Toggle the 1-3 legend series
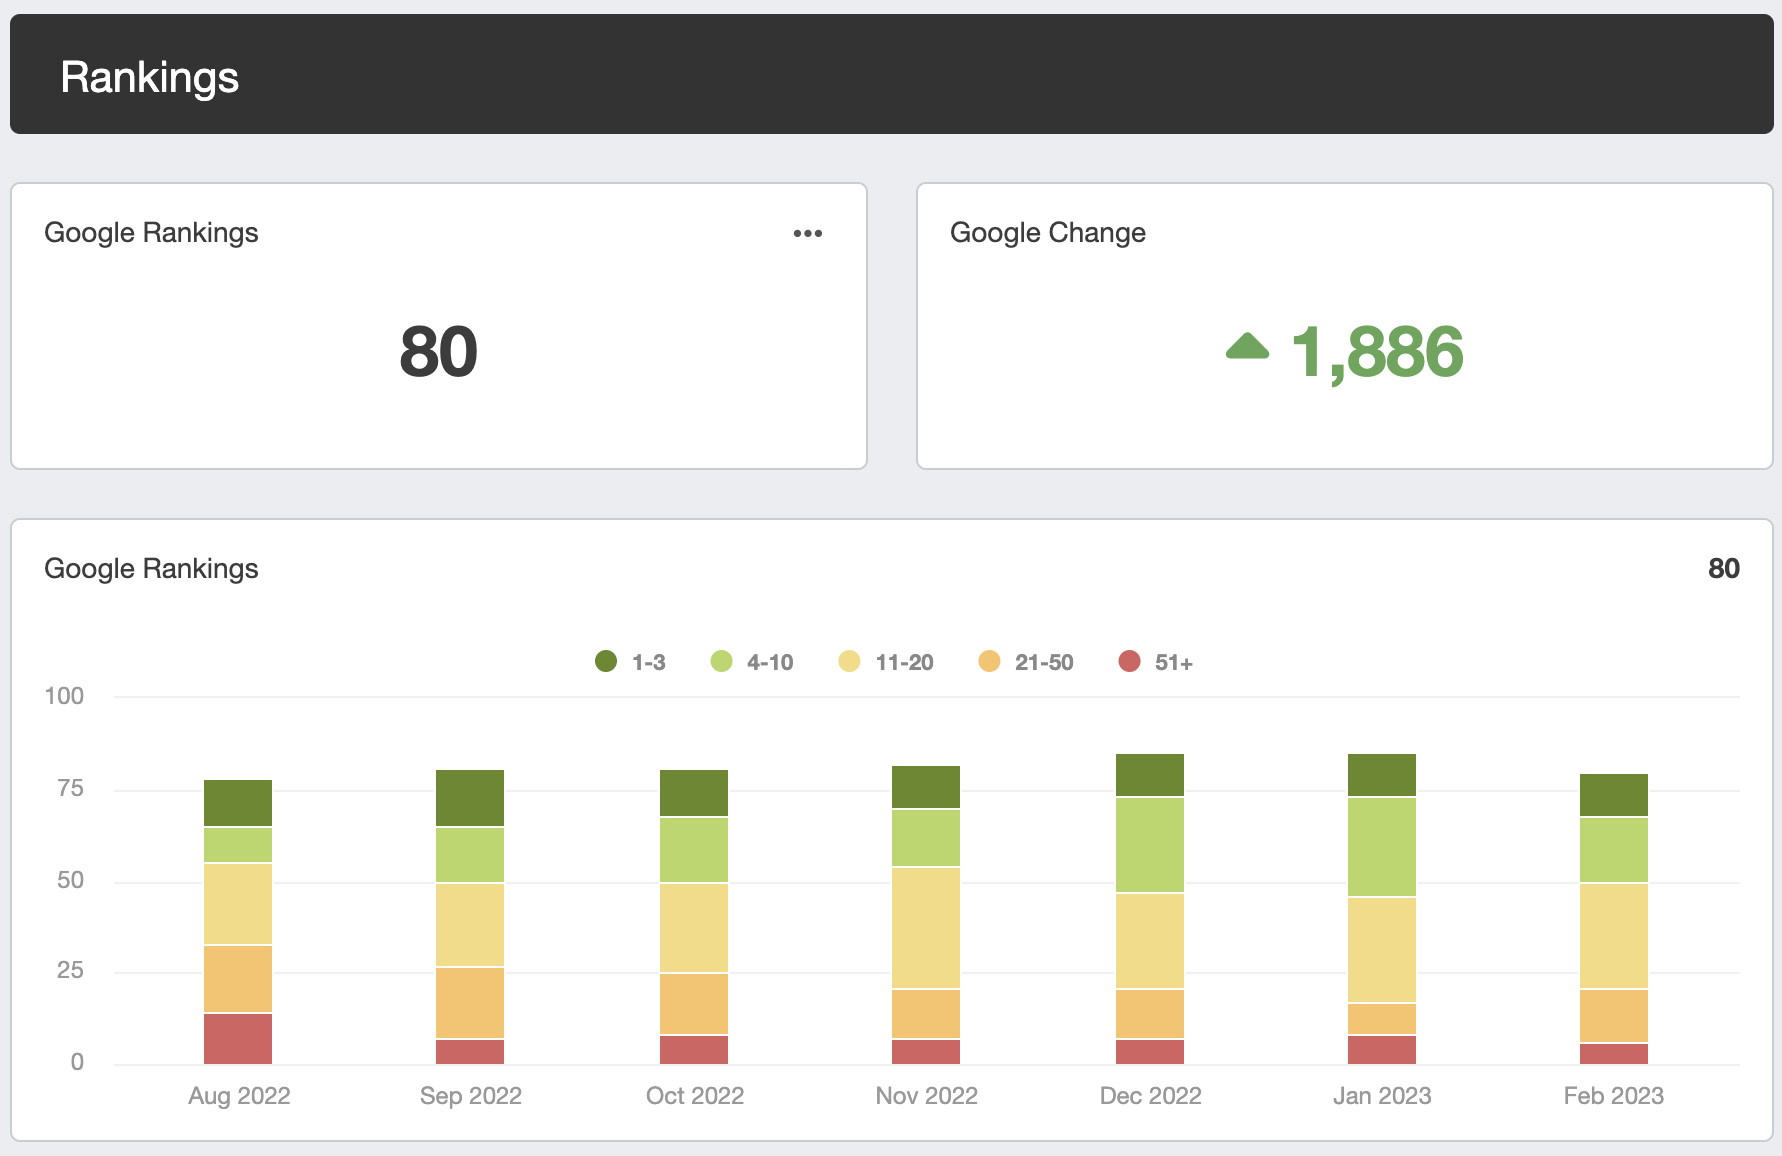The image size is (1782, 1156). coord(630,662)
